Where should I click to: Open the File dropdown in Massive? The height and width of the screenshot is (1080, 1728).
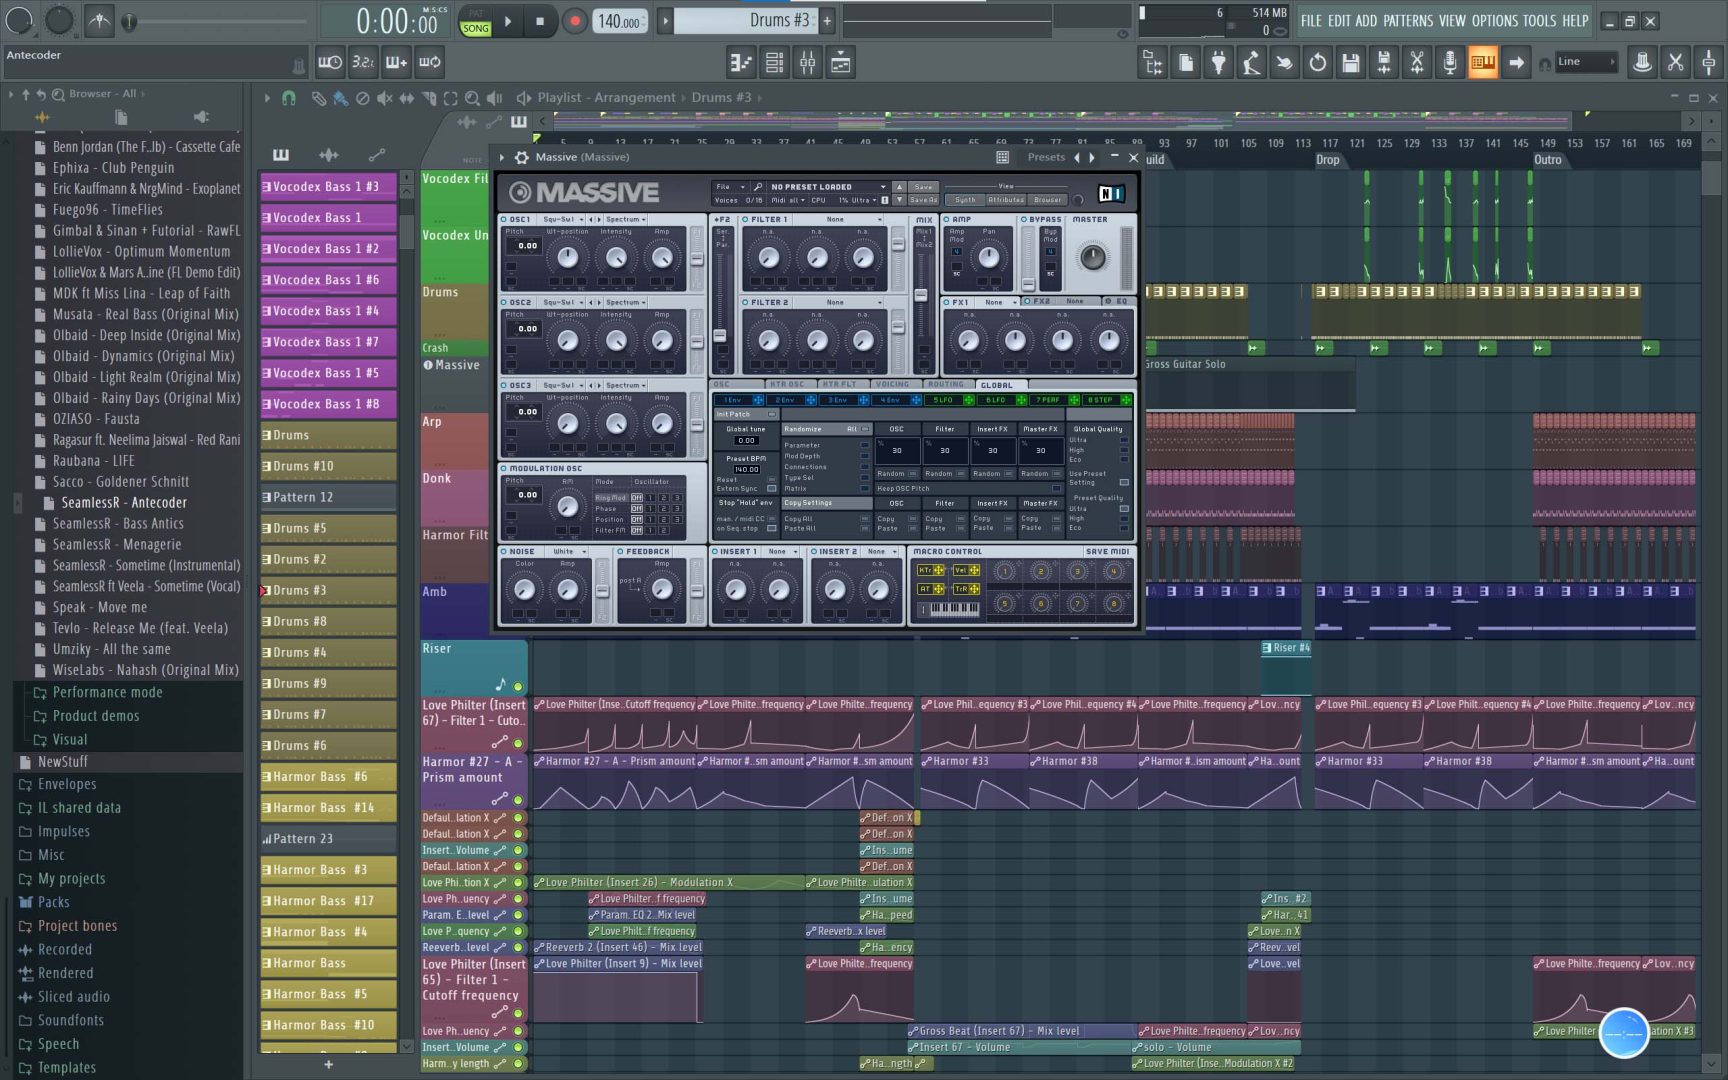tap(729, 187)
